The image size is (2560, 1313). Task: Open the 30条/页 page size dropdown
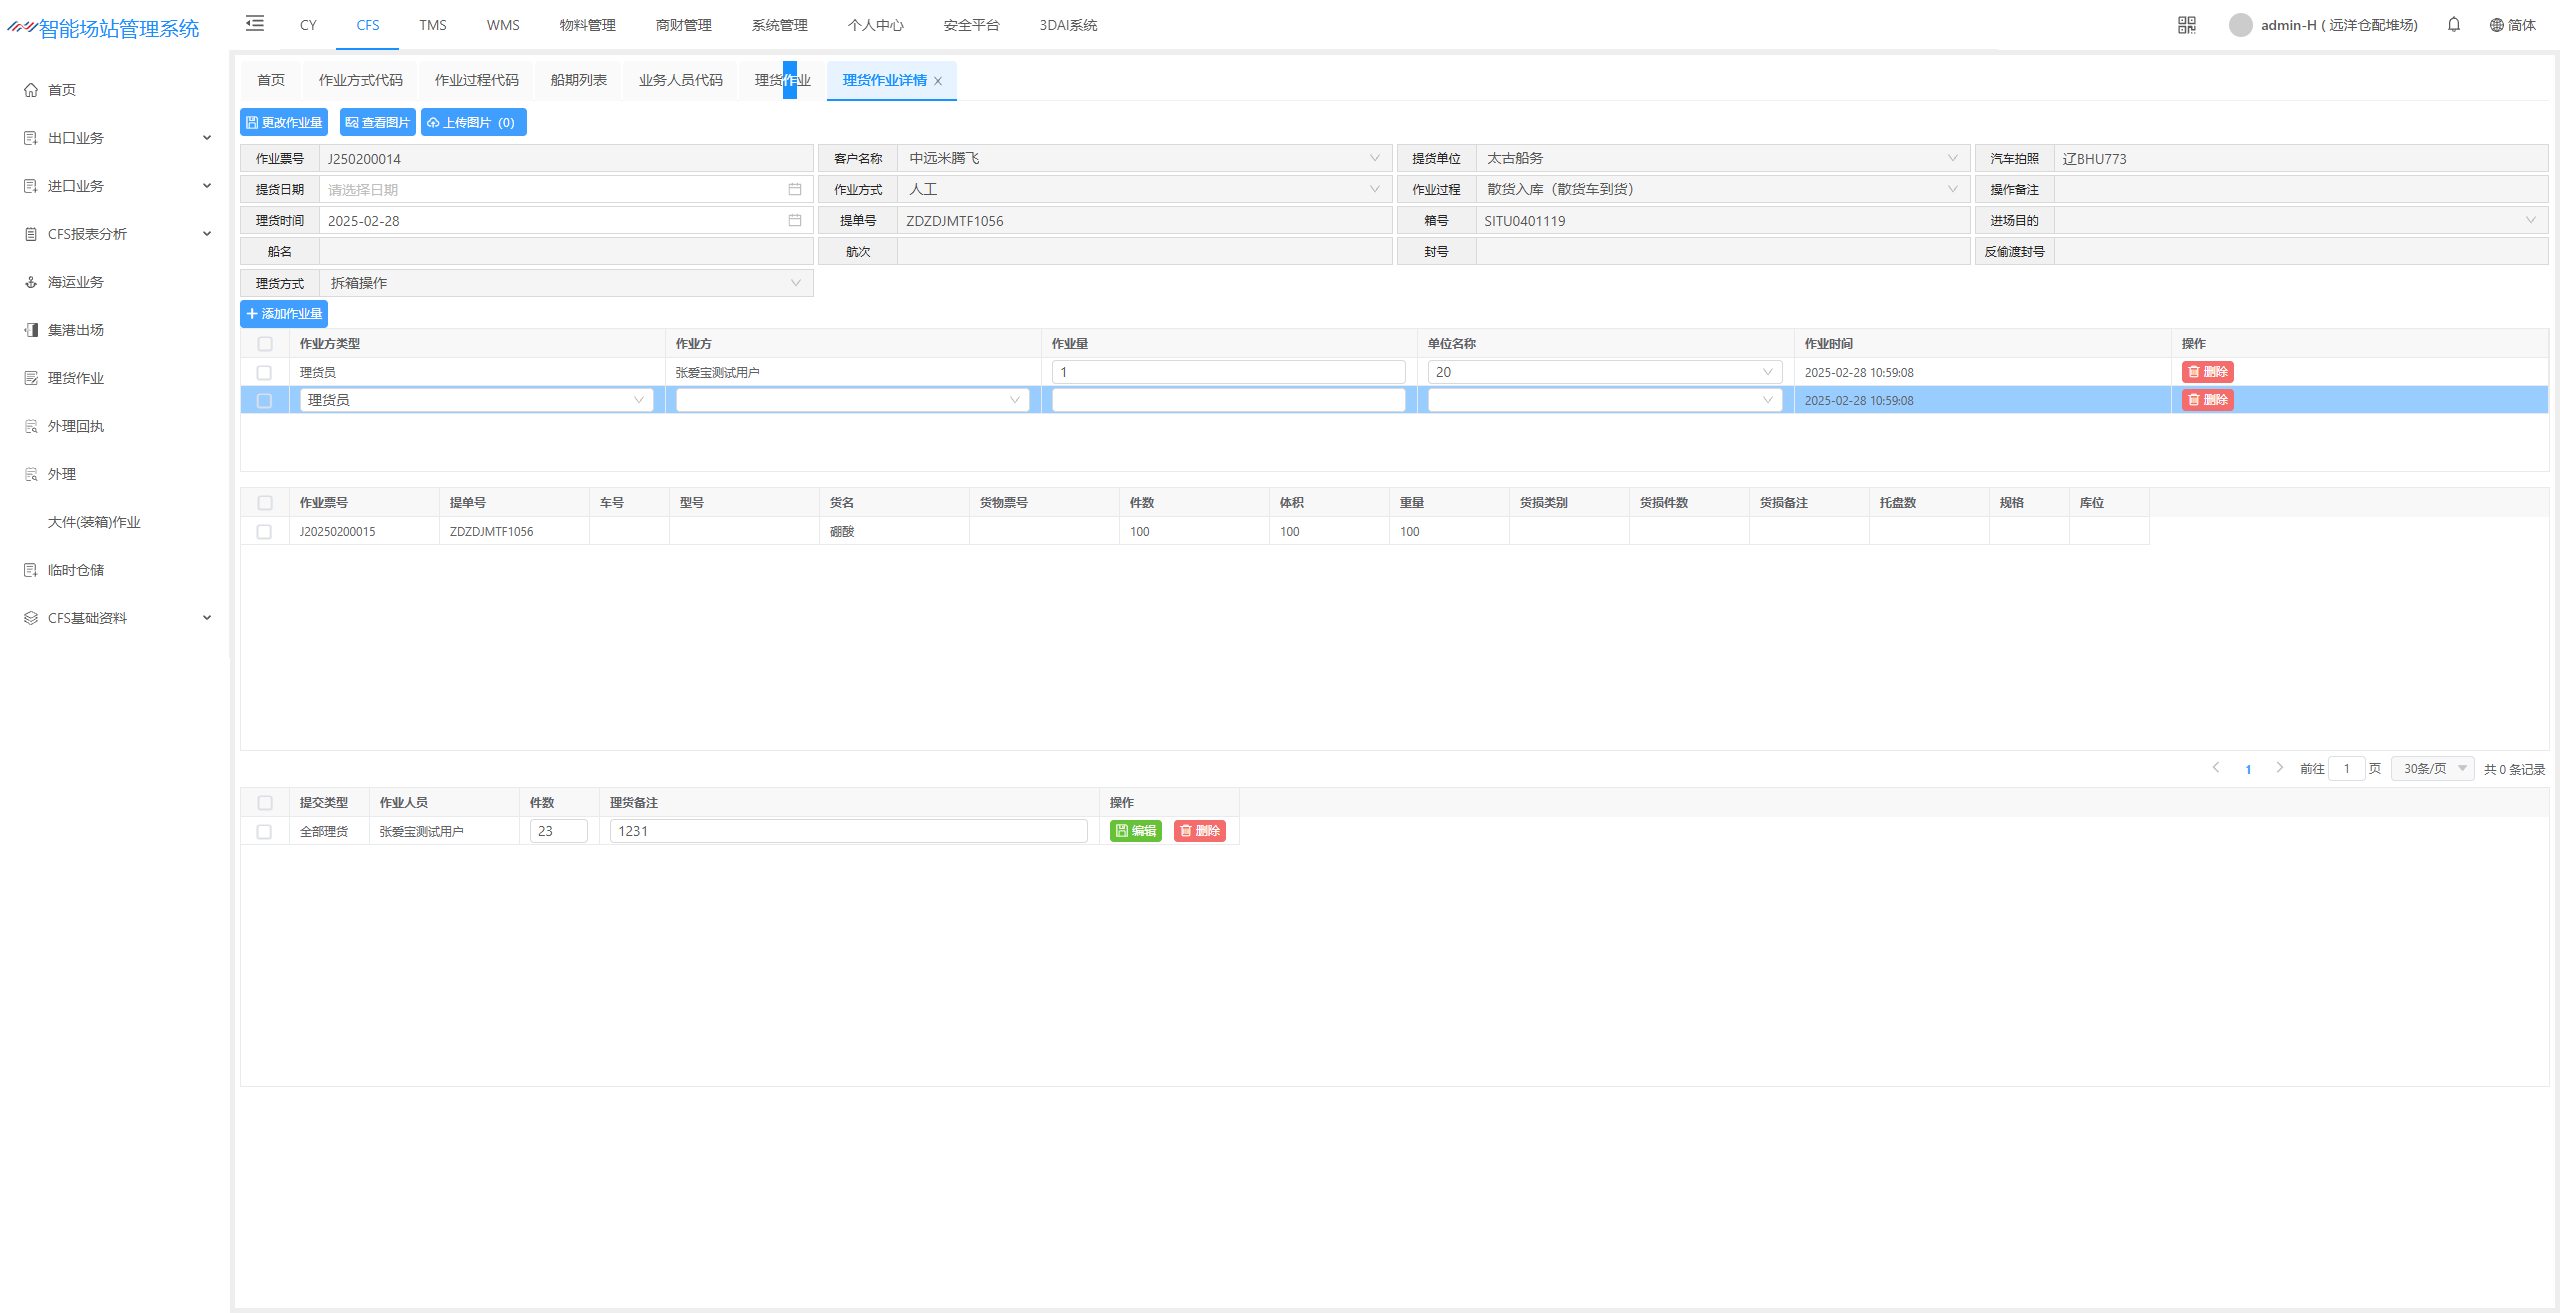coord(2433,768)
